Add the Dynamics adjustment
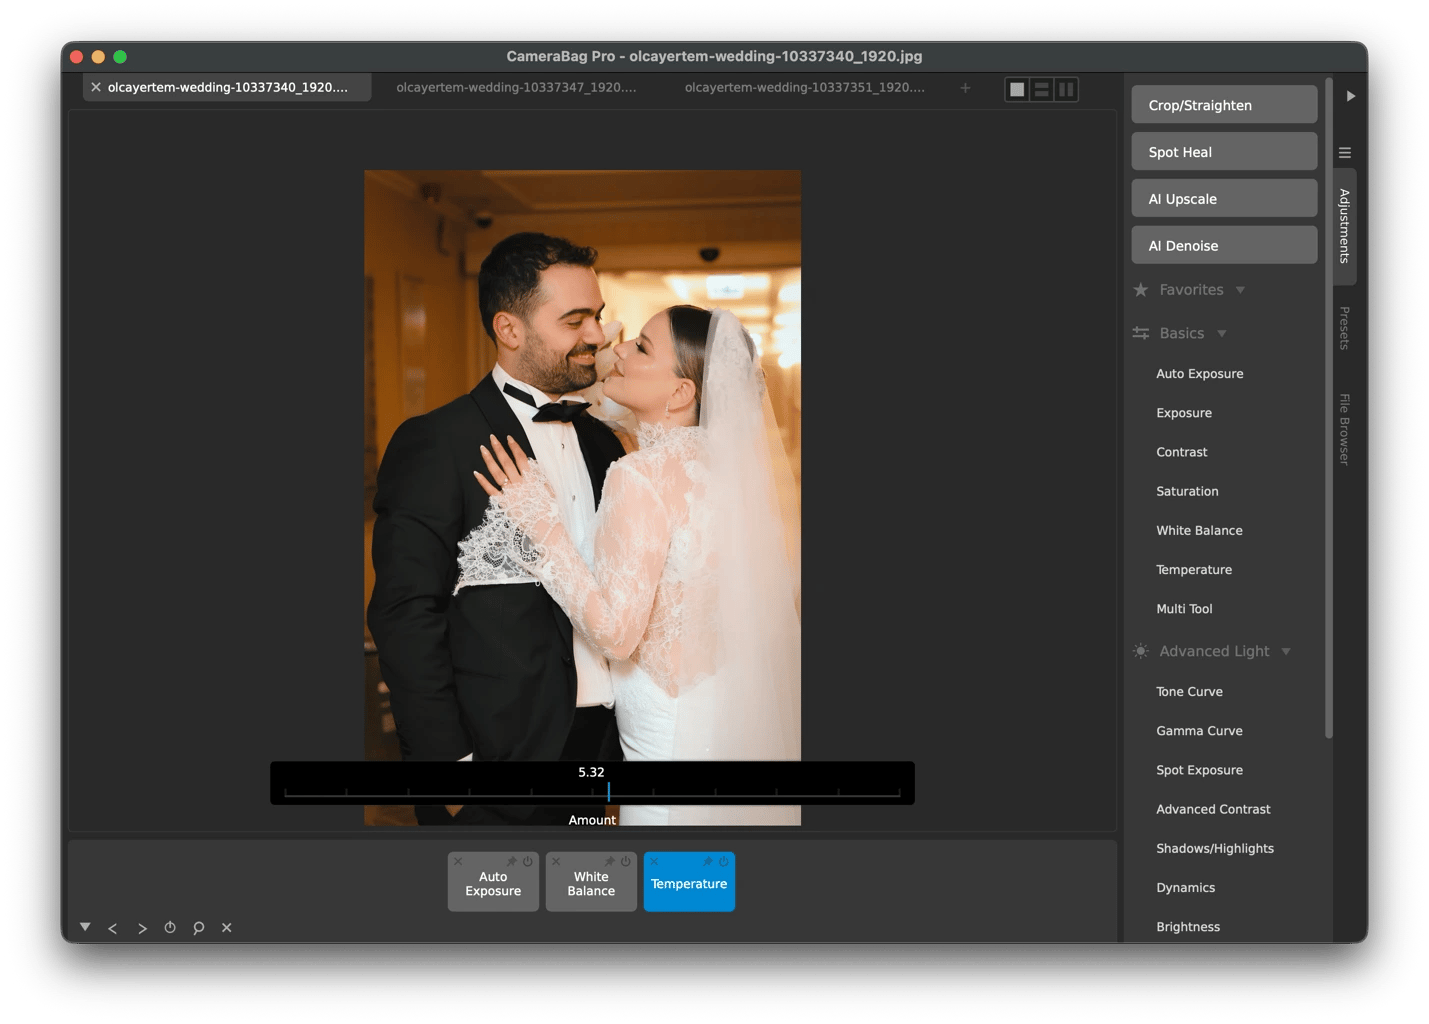The width and height of the screenshot is (1429, 1024). coord(1185,888)
